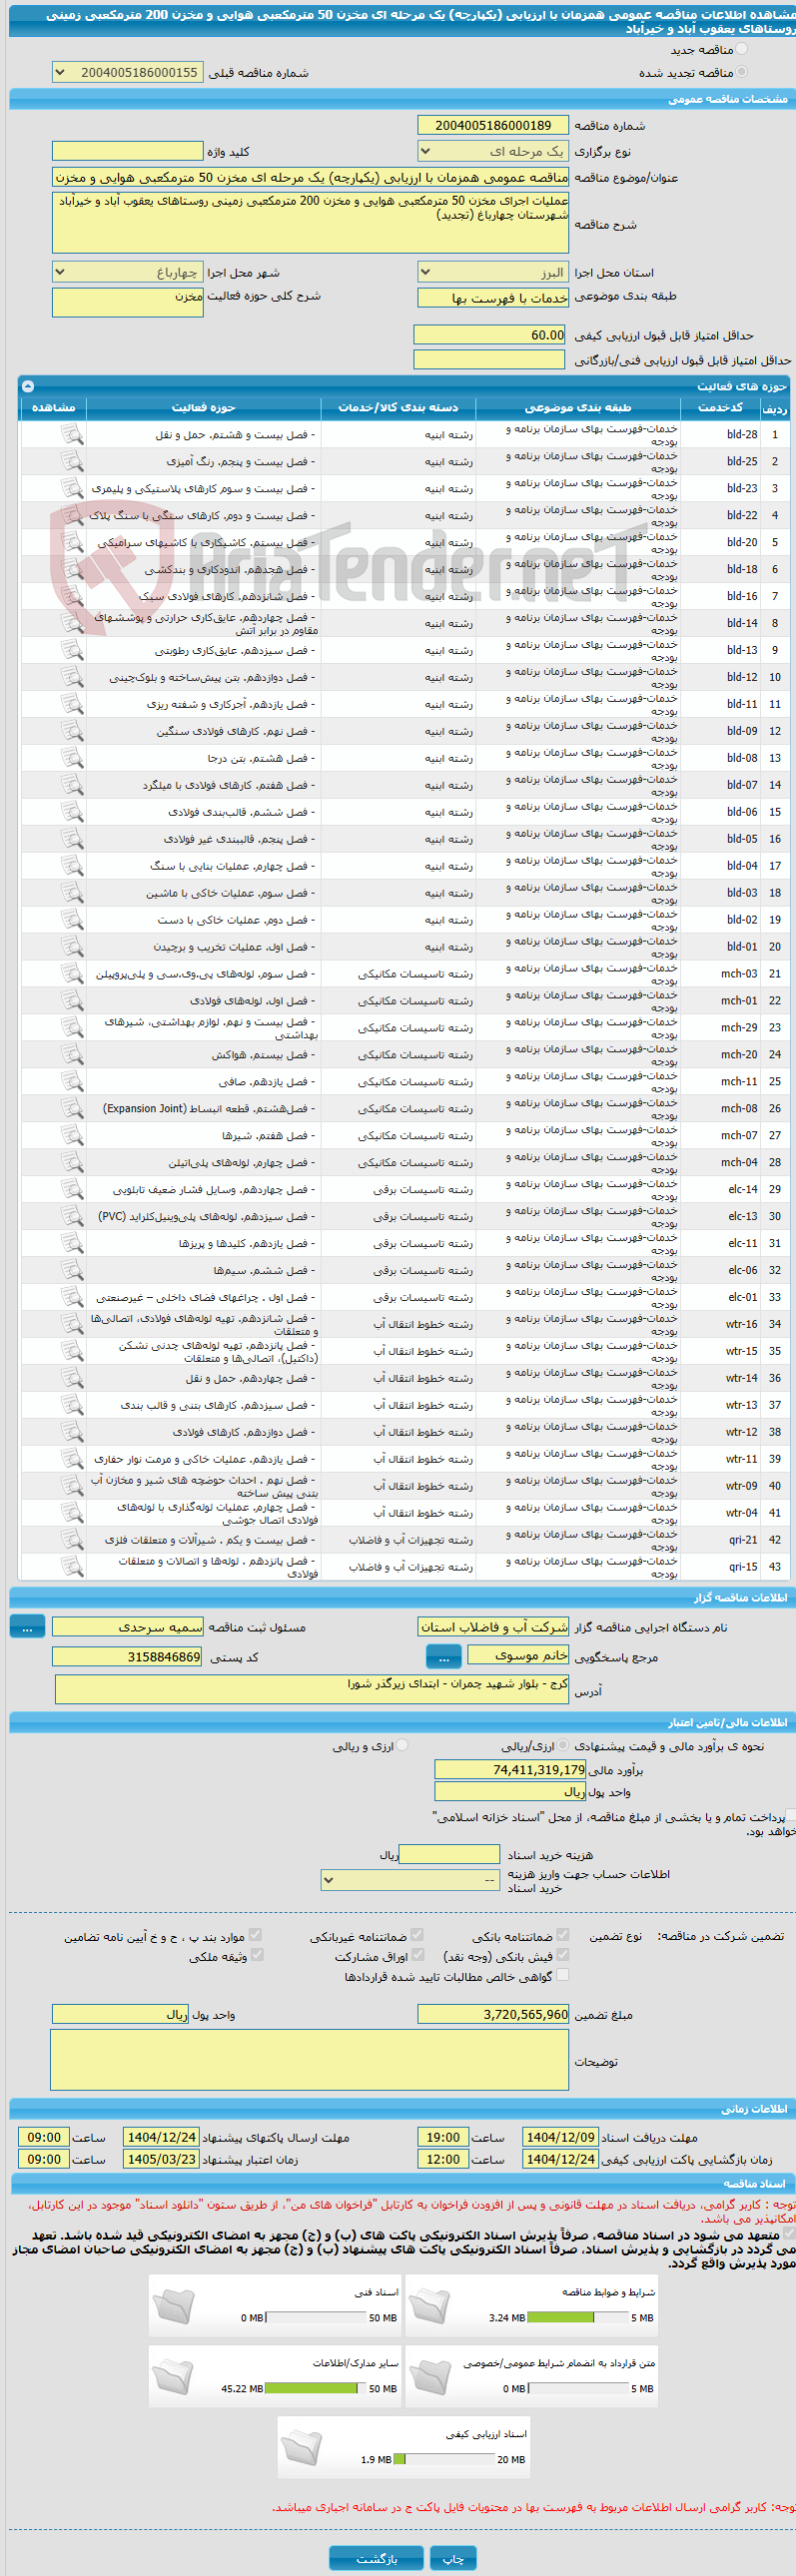Open the view icon for row bld-20

point(71,542)
